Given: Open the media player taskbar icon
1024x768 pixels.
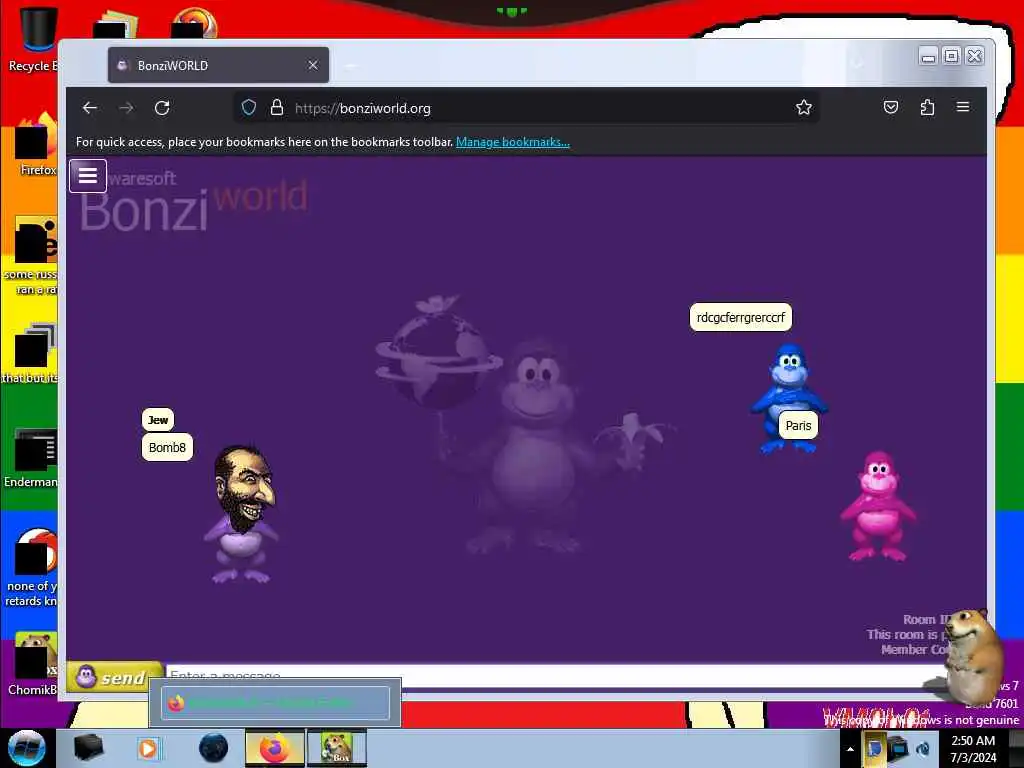Looking at the screenshot, I should (148, 748).
